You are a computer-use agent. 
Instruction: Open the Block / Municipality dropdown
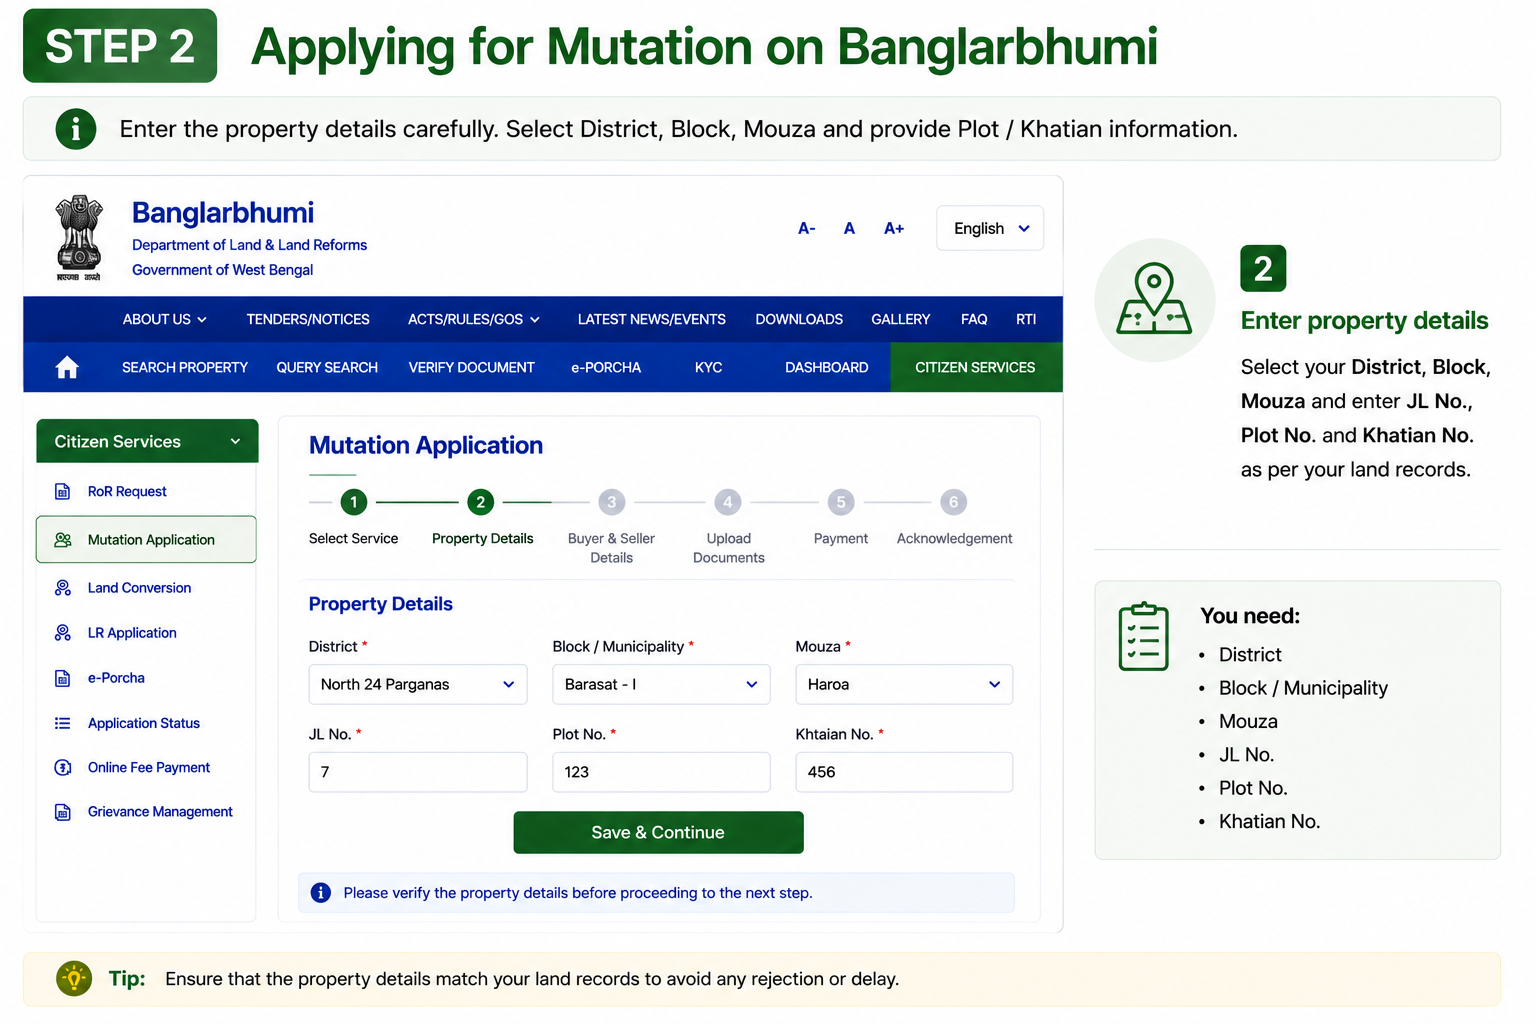661,685
